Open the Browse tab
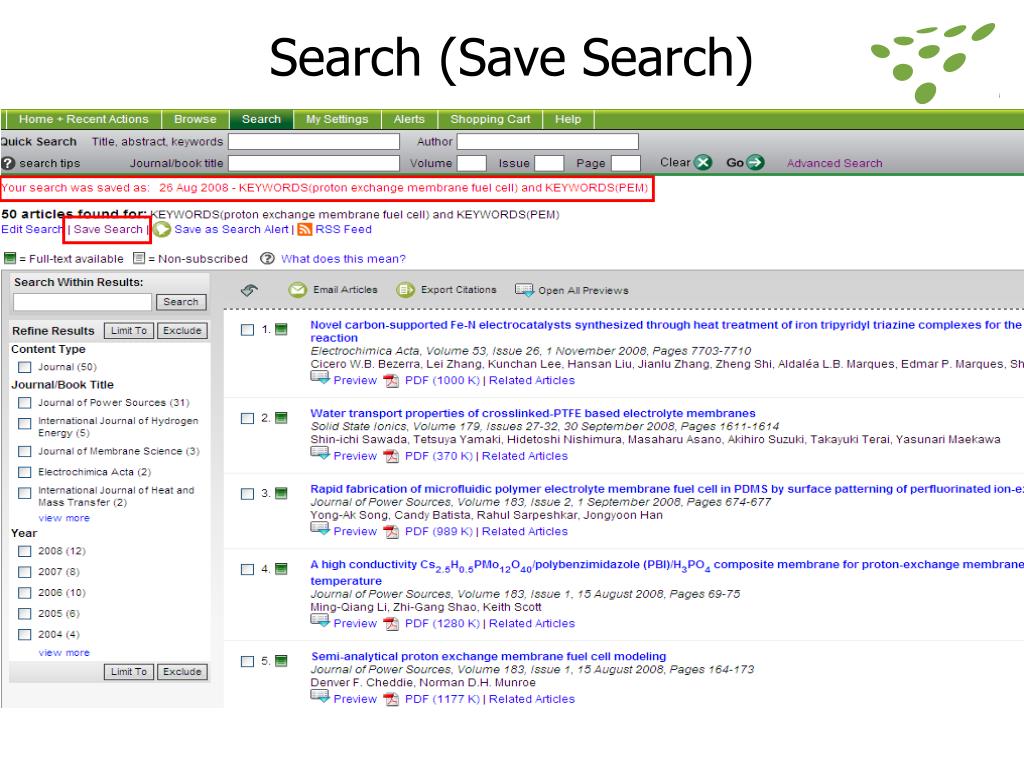This screenshot has width=1024, height=768. (x=195, y=120)
